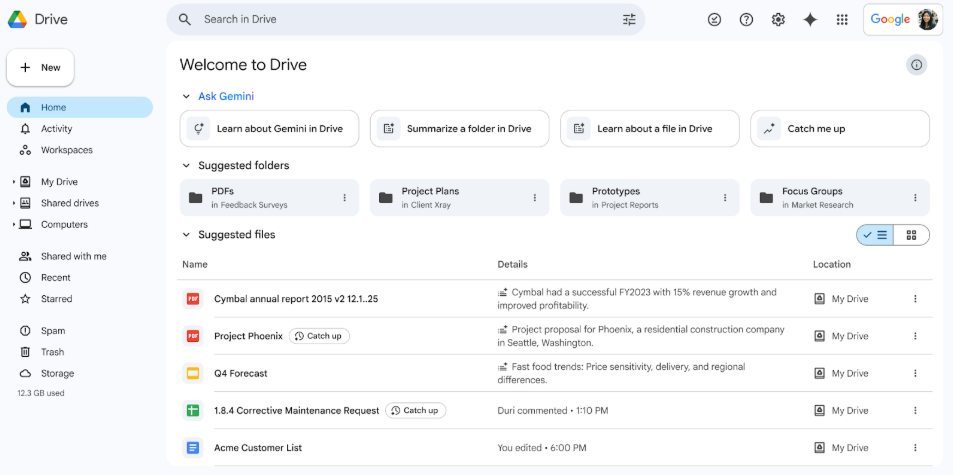
Task: Open Gemini sparkle icon in header
Action: [x=810, y=19]
